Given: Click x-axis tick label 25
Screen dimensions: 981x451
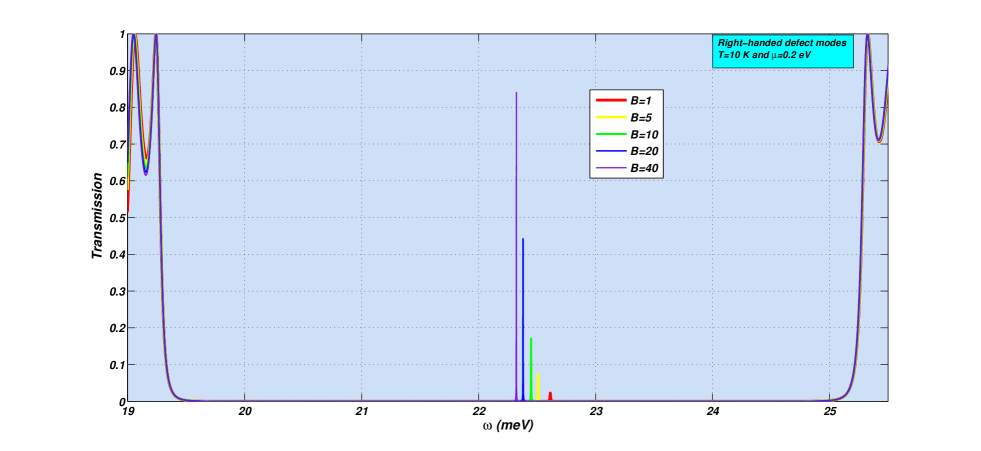Looking at the screenshot, I should click(x=830, y=411).
